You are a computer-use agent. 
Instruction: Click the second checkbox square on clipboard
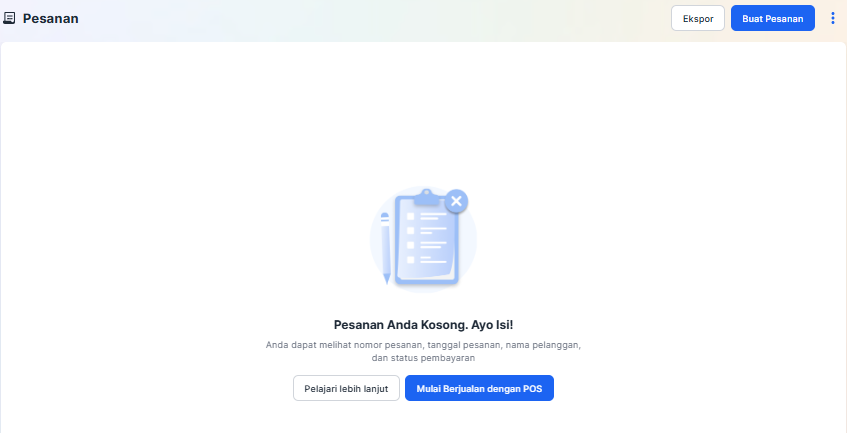[410, 230]
